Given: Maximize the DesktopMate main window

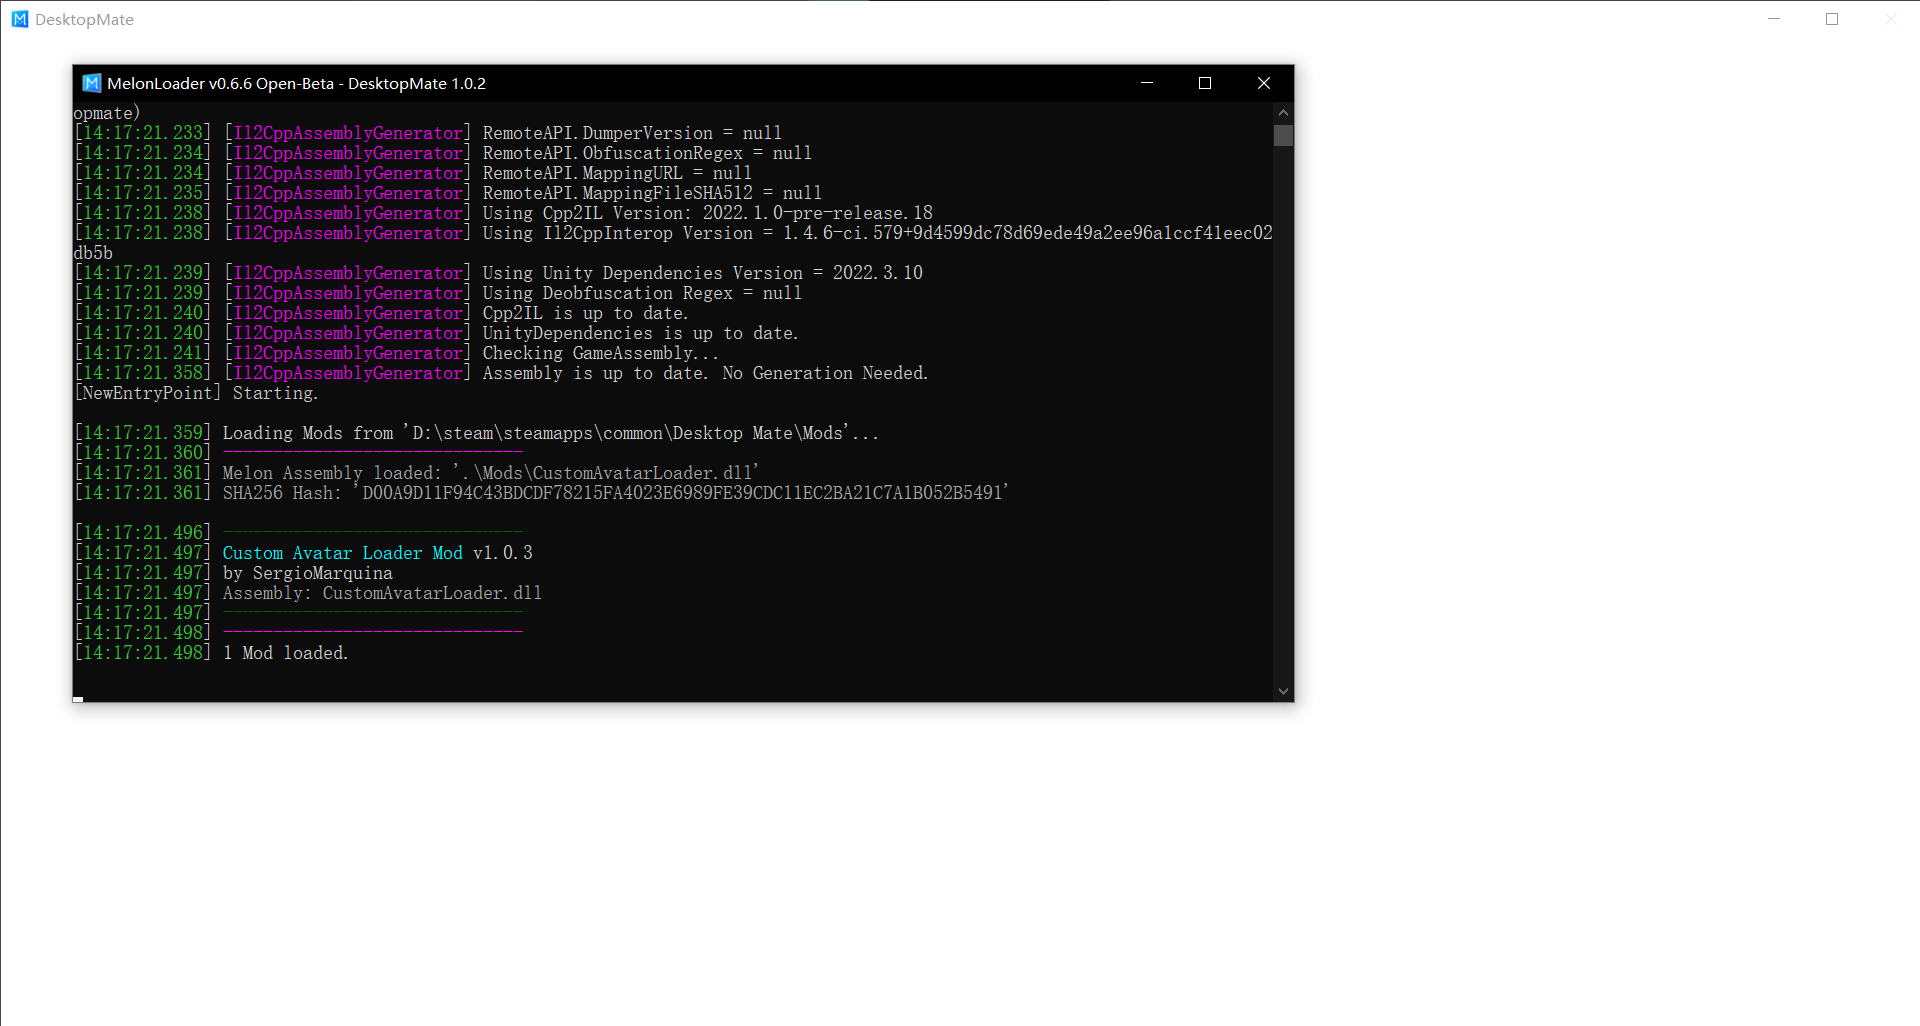Looking at the screenshot, I should tap(1832, 19).
